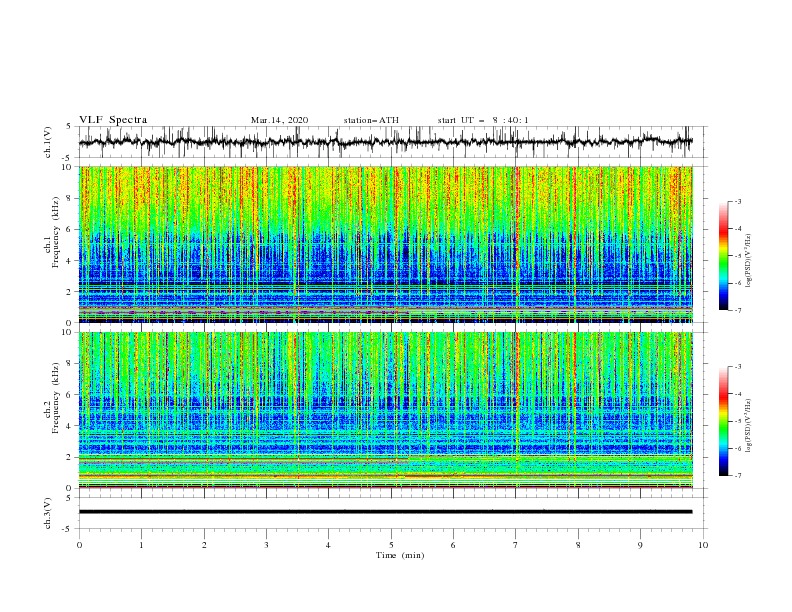Click the time axis tick label "3"
The width and height of the screenshot is (792, 612).
266,545
